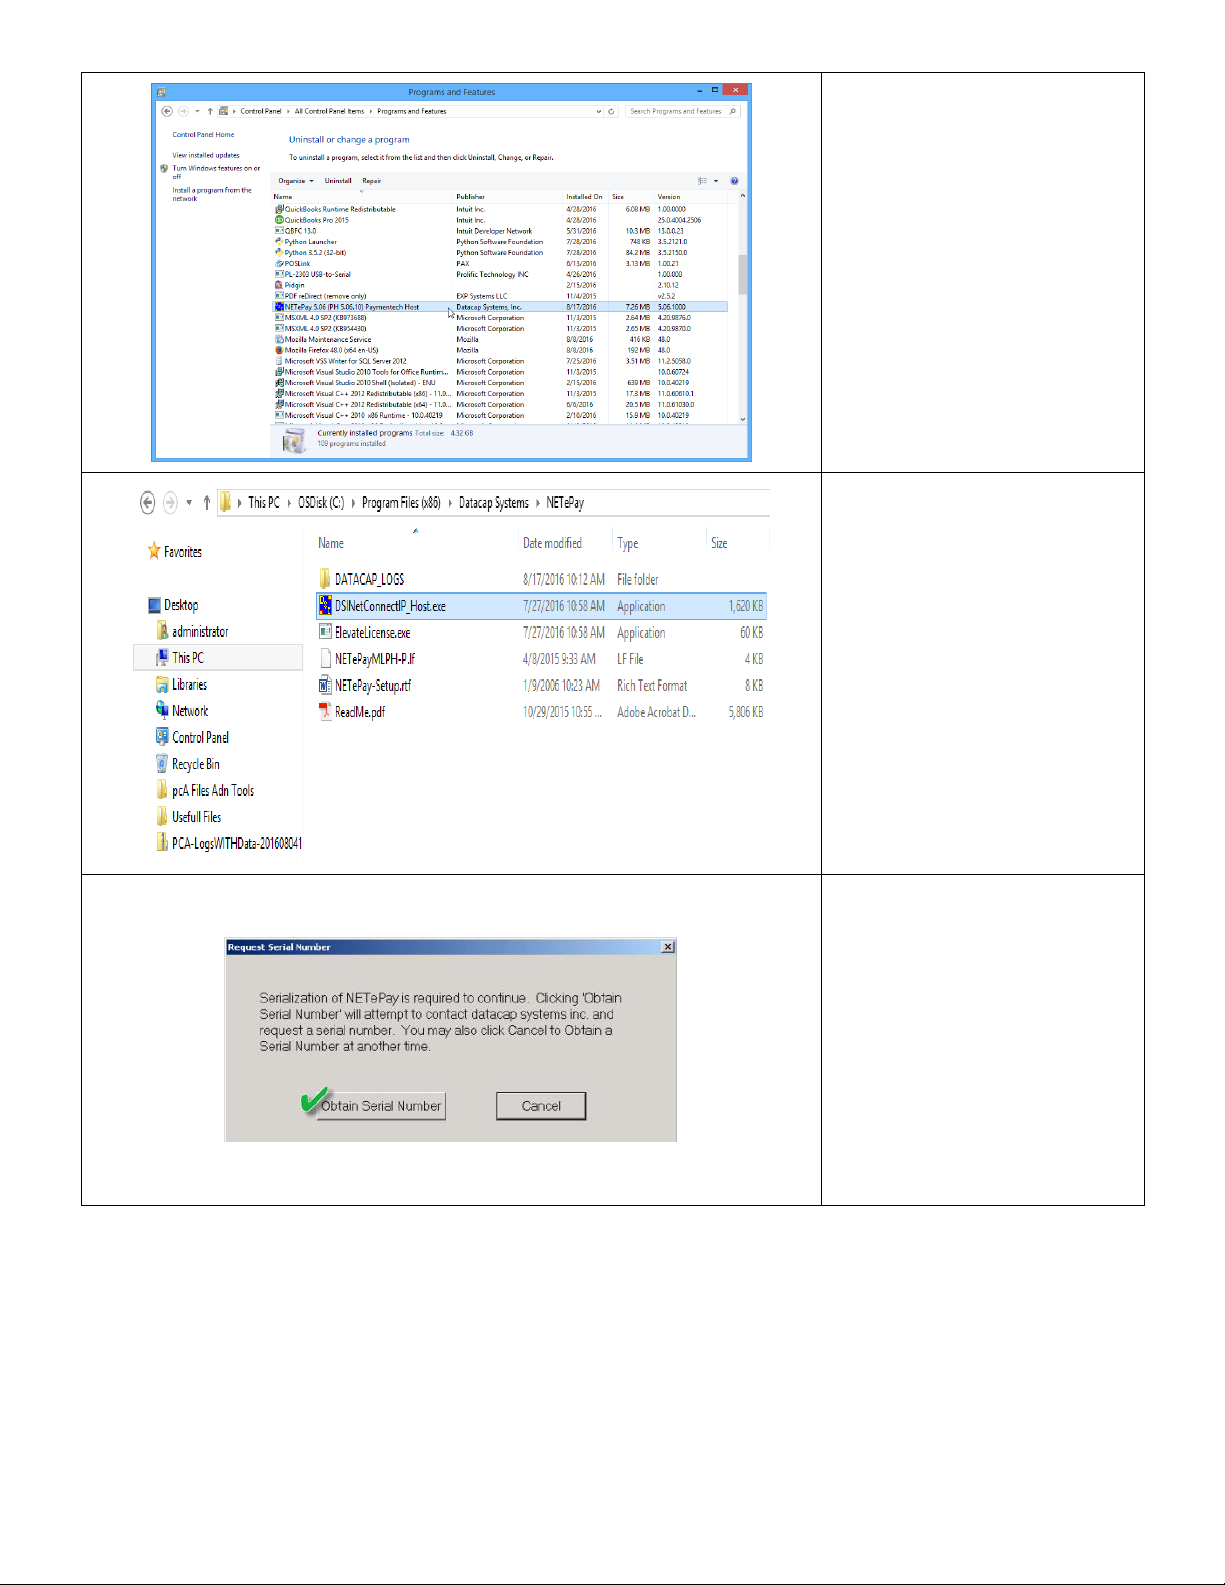Select the NETePayMLPH-P.lf file
Image resolution: width=1225 pixels, height=1585 pixels.
coord(542,659)
